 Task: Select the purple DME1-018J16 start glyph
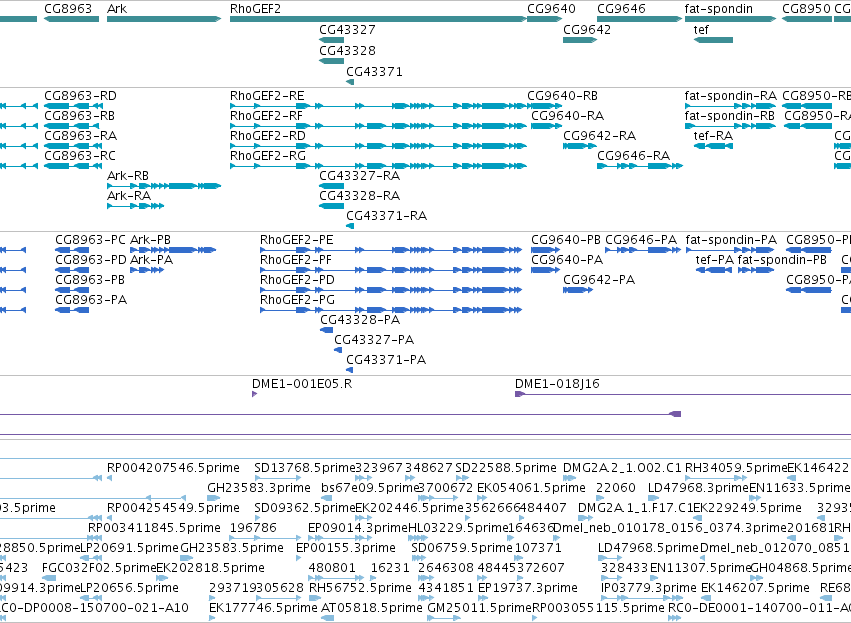[x=519, y=394]
